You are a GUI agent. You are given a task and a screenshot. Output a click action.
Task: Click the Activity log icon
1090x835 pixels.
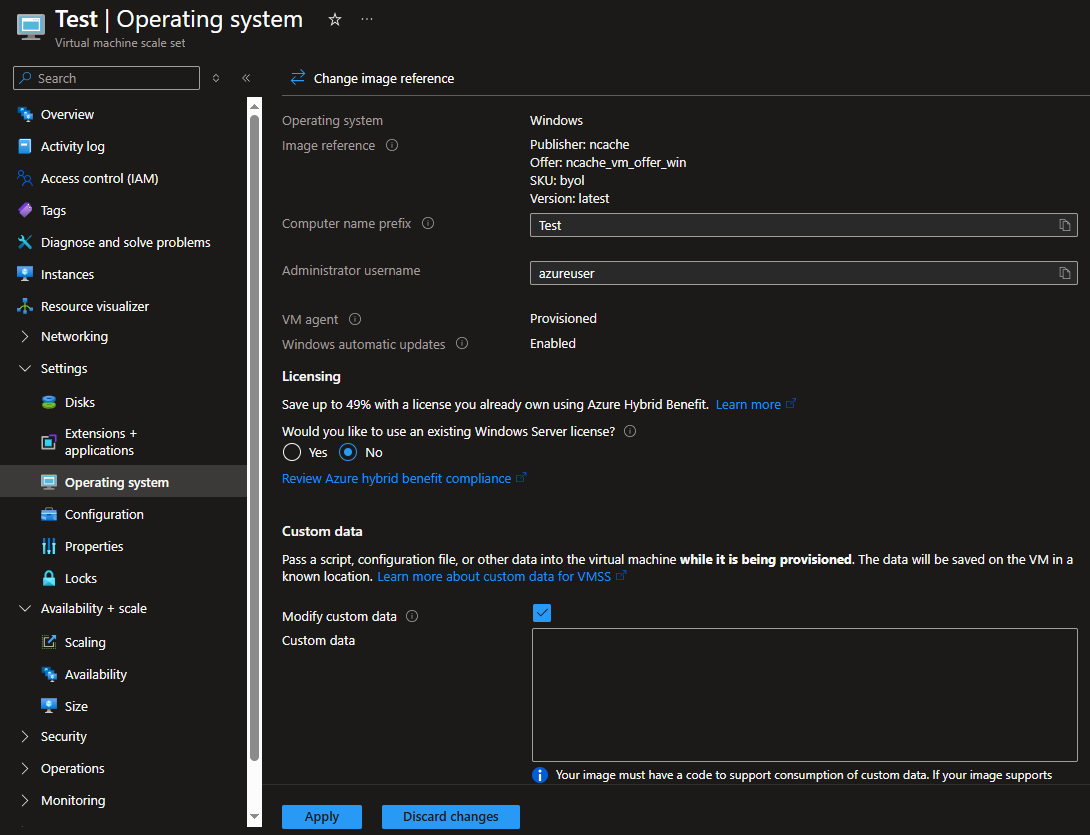(25, 146)
